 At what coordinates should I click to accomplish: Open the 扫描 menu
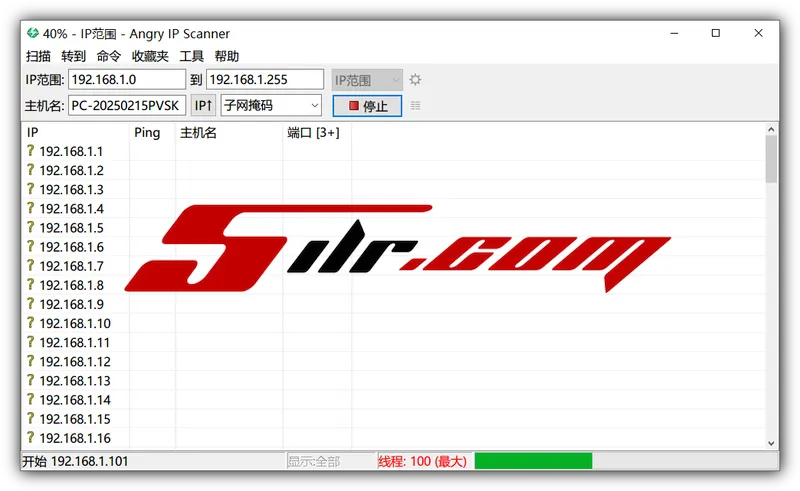click(38, 56)
